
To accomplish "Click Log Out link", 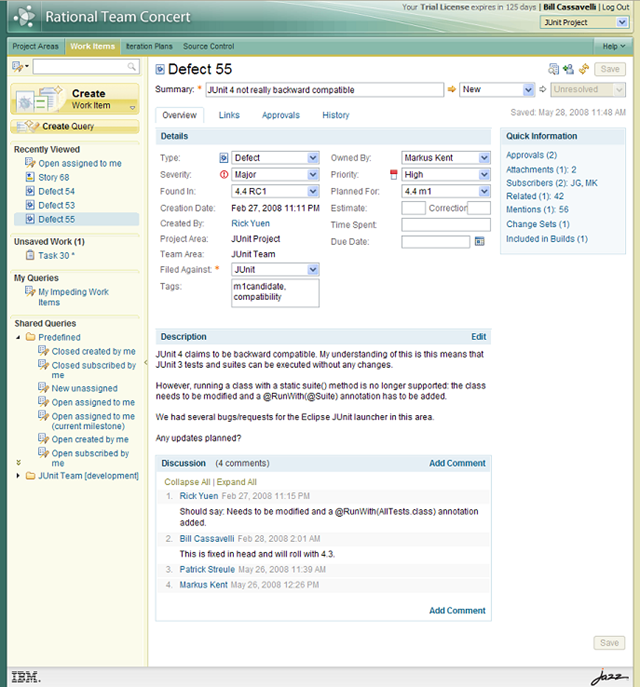I will click(x=615, y=7).
